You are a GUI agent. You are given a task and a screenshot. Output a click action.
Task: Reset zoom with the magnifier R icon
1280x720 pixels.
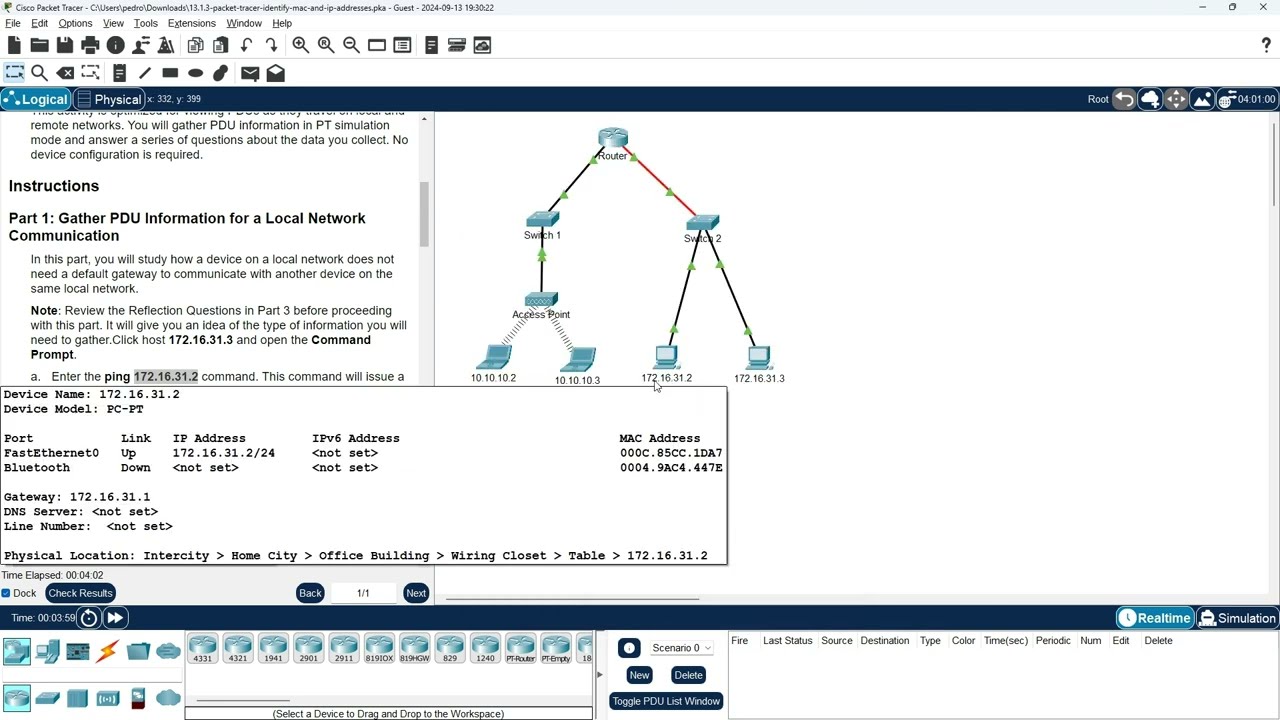(x=326, y=45)
